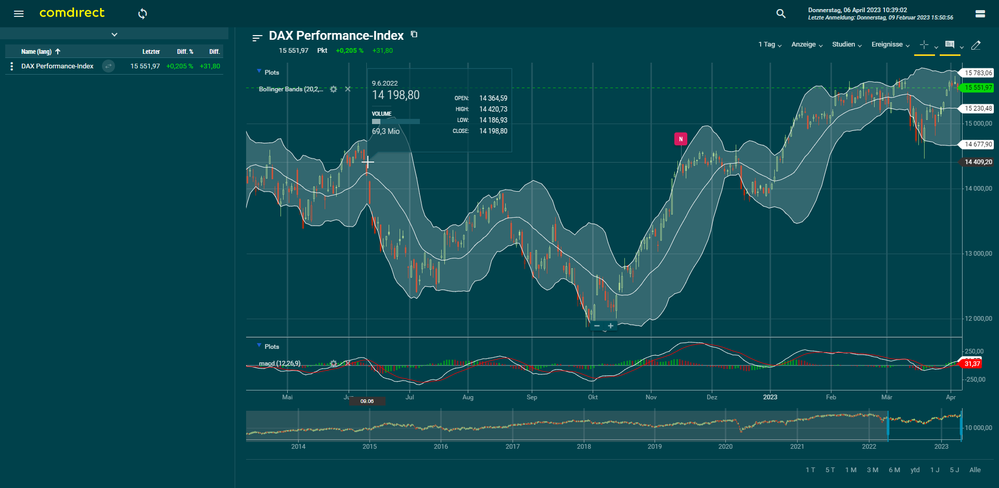999x488 pixels.
Task: Expand the Studien dropdown
Action: click(x=846, y=45)
